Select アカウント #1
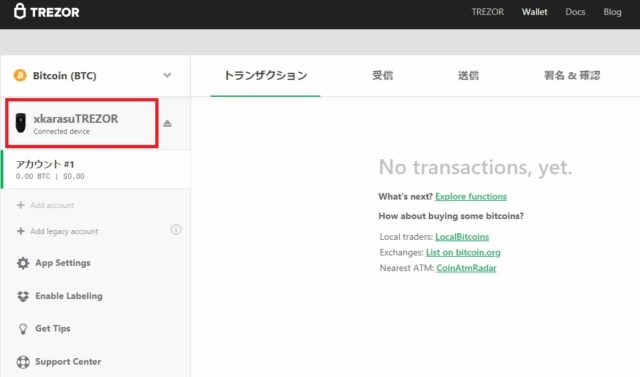 pos(96,169)
